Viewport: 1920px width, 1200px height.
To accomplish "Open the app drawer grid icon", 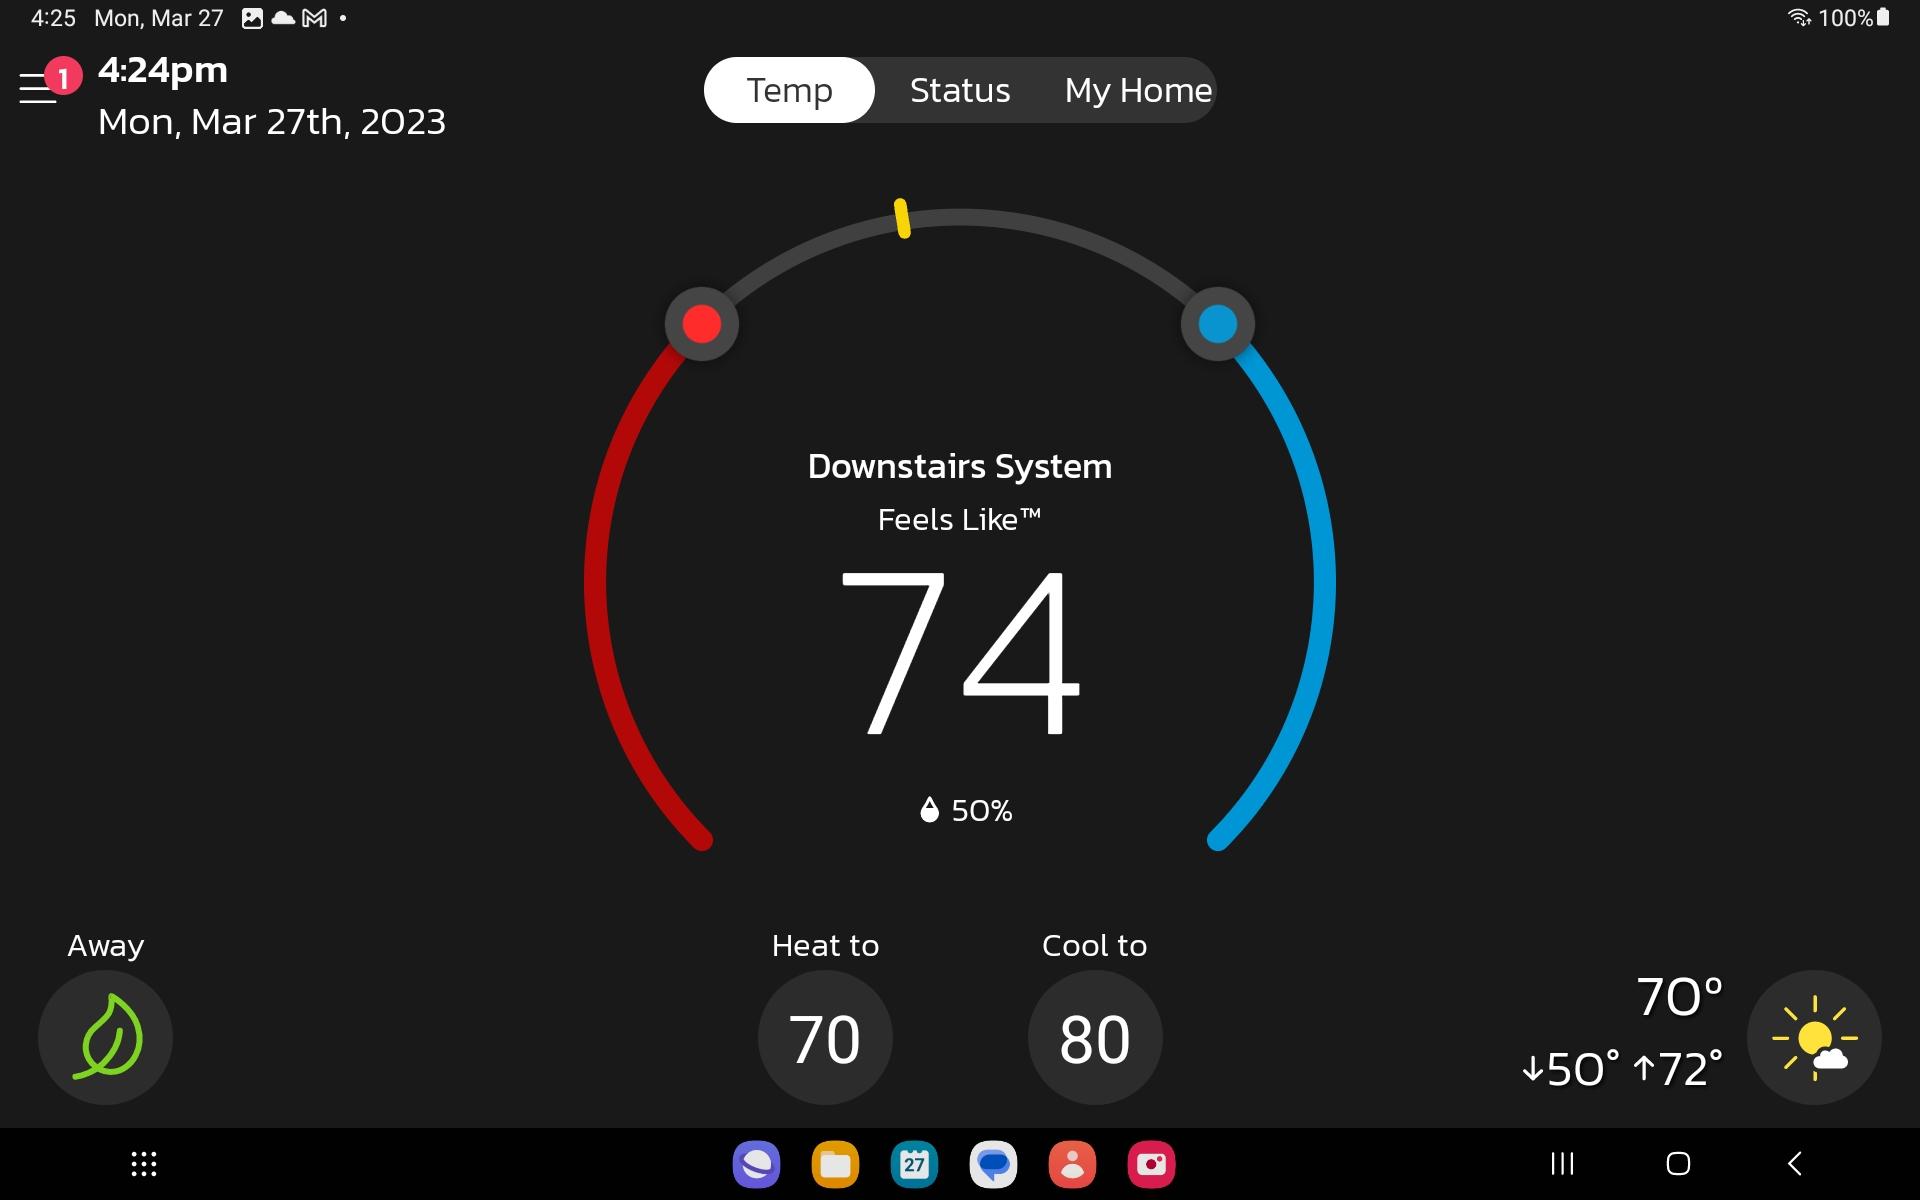I will [x=144, y=1164].
